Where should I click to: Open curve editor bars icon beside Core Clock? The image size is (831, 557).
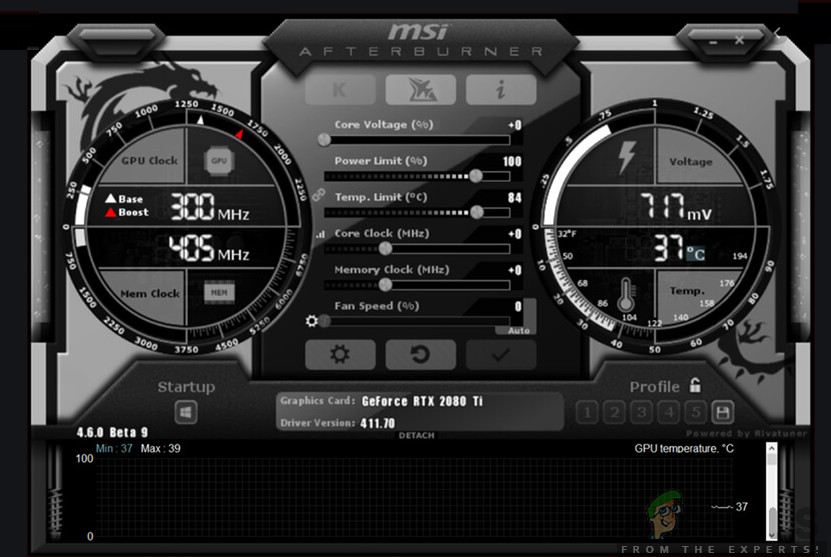(x=320, y=234)
